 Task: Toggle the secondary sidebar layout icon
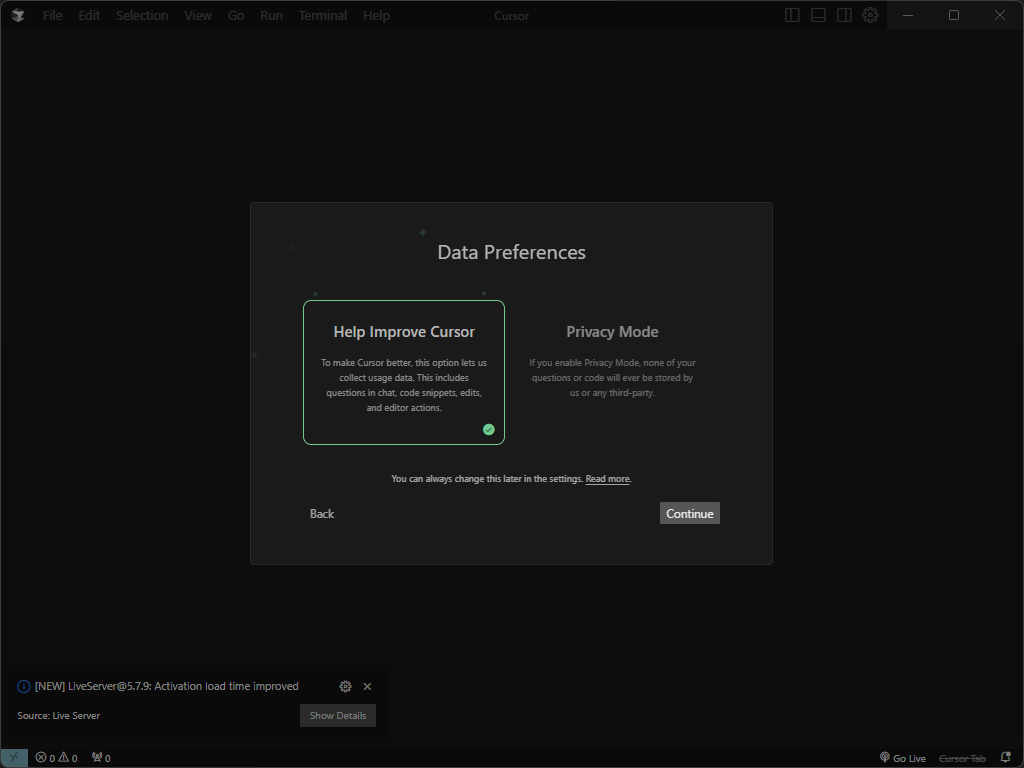(x=844, y=15)
